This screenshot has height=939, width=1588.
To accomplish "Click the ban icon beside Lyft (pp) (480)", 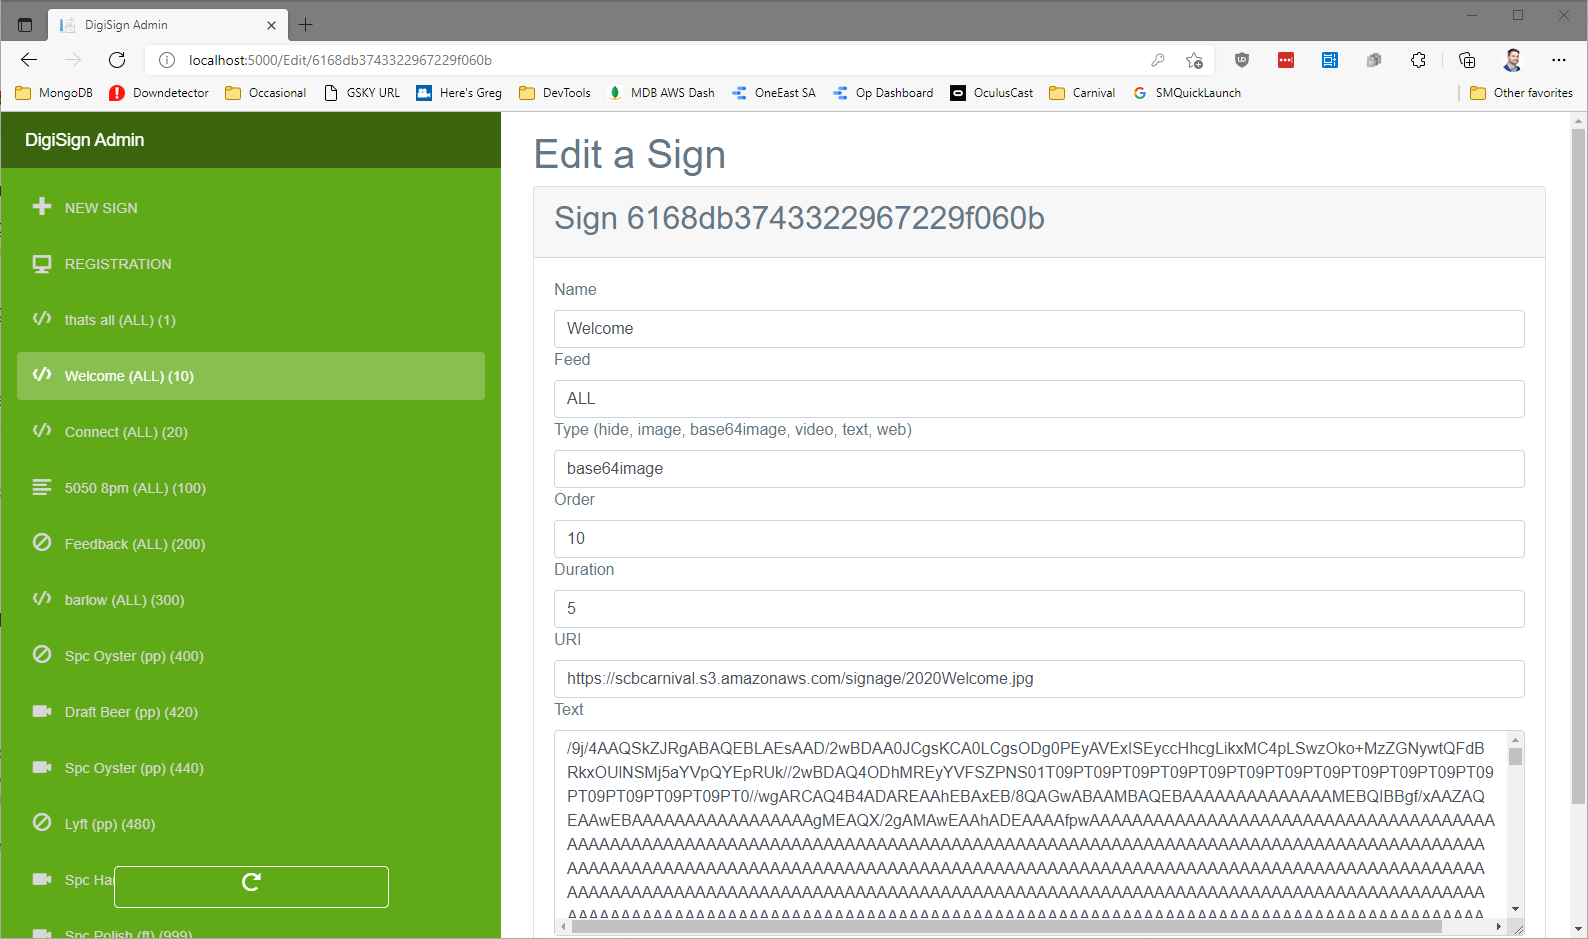I will tap(41, 822).
